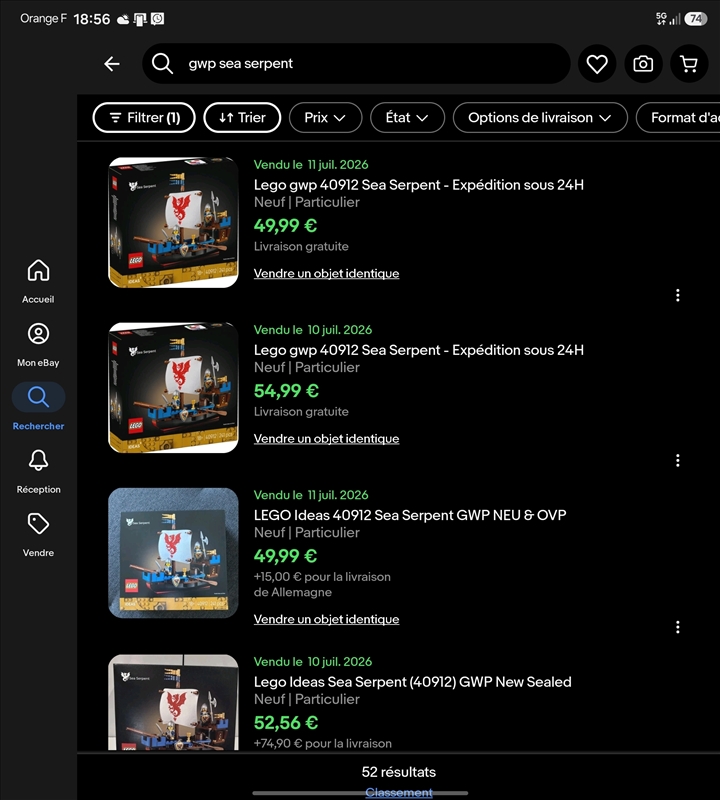Click 'Vendre un objet identique' under the 11 juil. free-shipping 49,99 € listing
The width and height of the screenshot is (720, 800).
[x=327, y=273]
